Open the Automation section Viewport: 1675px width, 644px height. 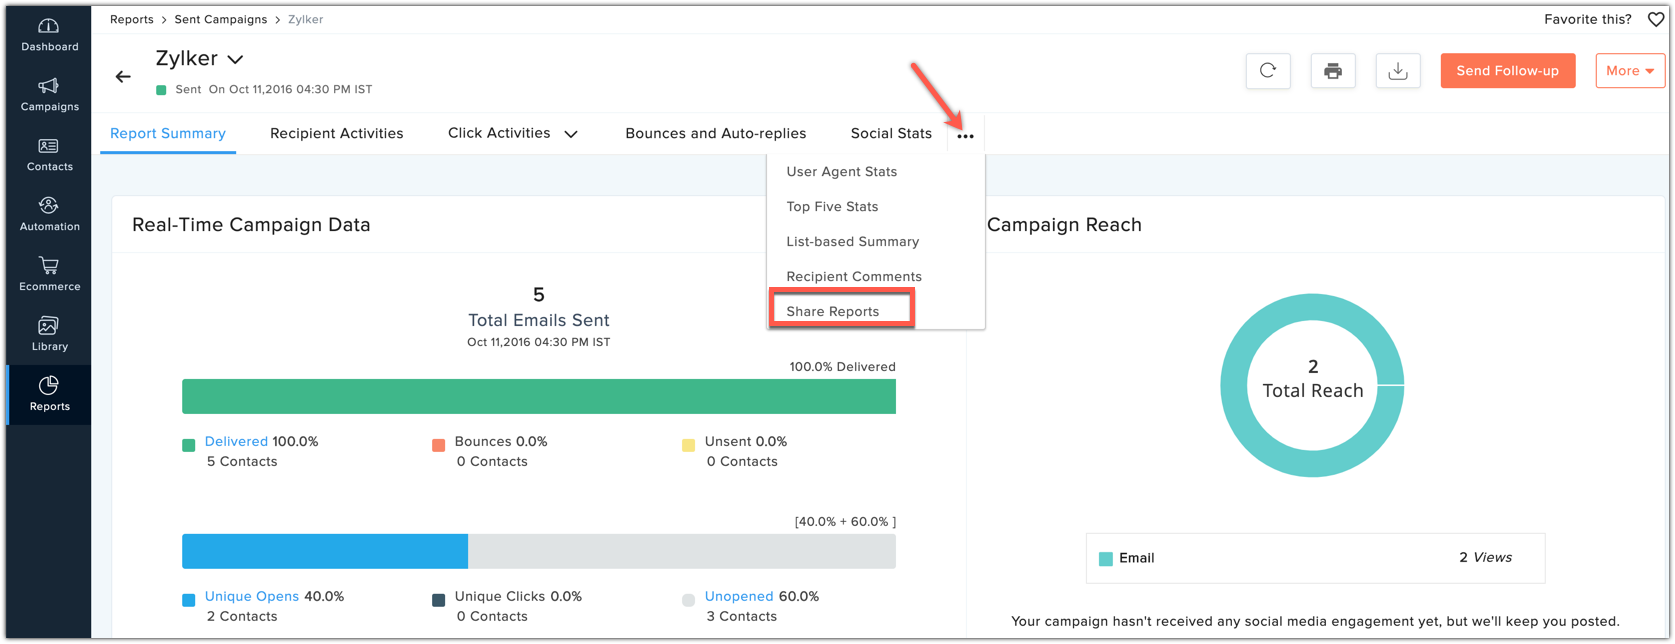coord(49,215)
